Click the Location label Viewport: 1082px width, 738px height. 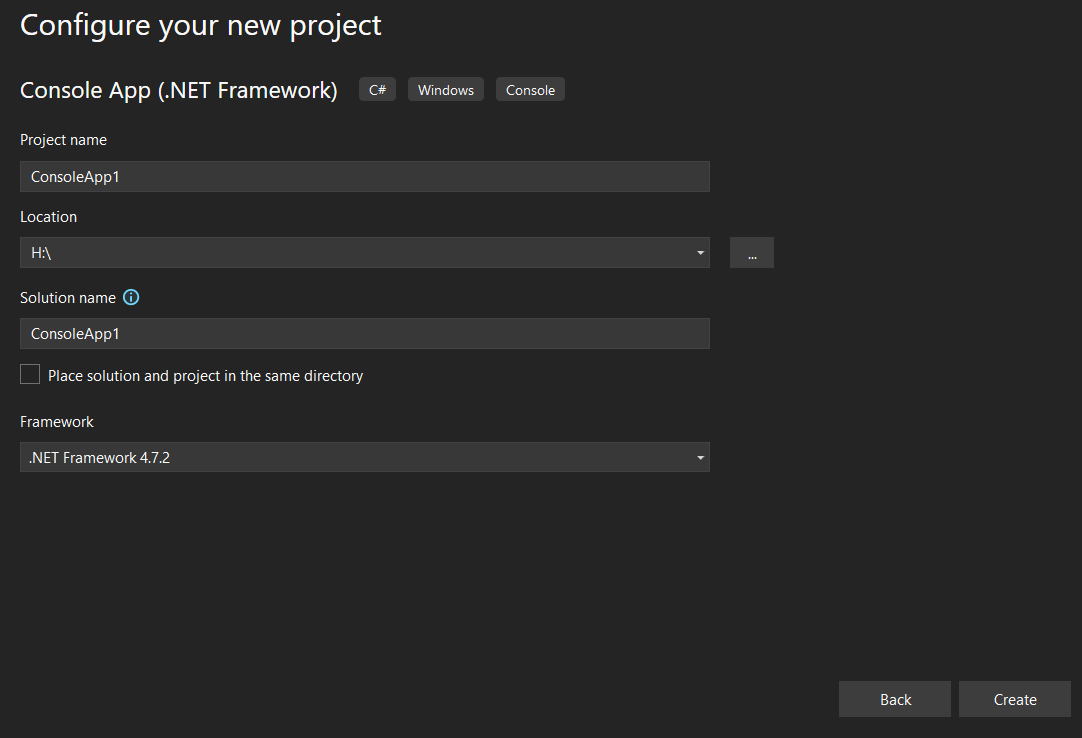[48, 217]
